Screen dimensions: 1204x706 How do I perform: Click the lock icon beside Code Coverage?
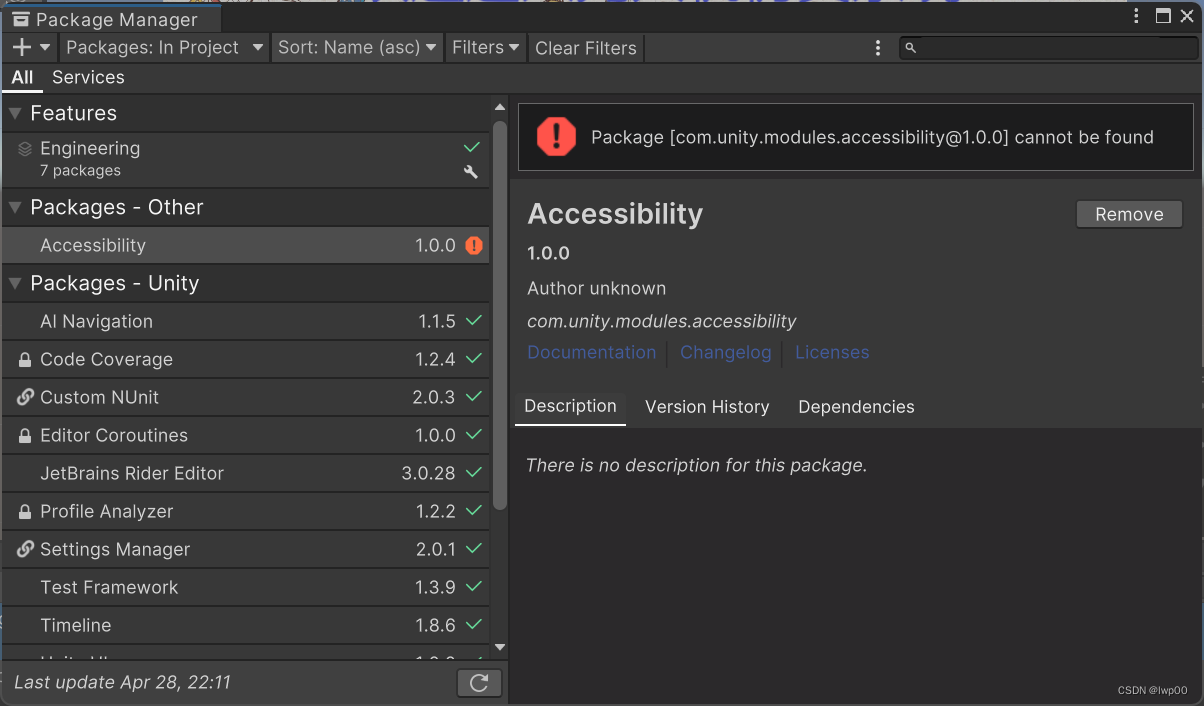(24, 359)
